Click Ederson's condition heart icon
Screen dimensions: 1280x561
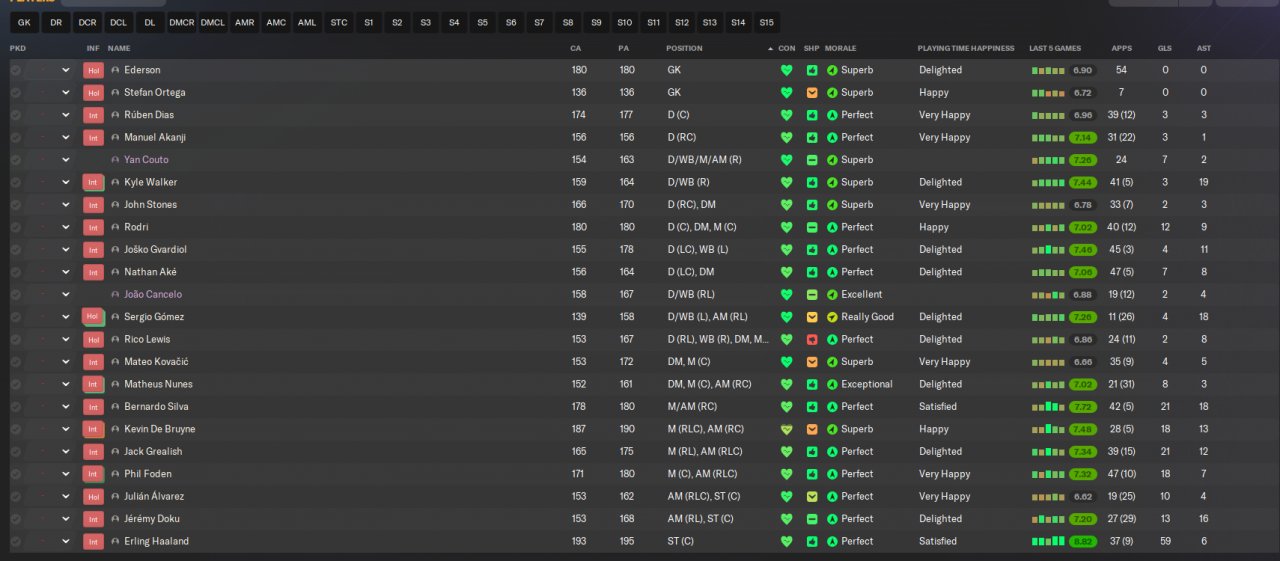coord(786,70)
